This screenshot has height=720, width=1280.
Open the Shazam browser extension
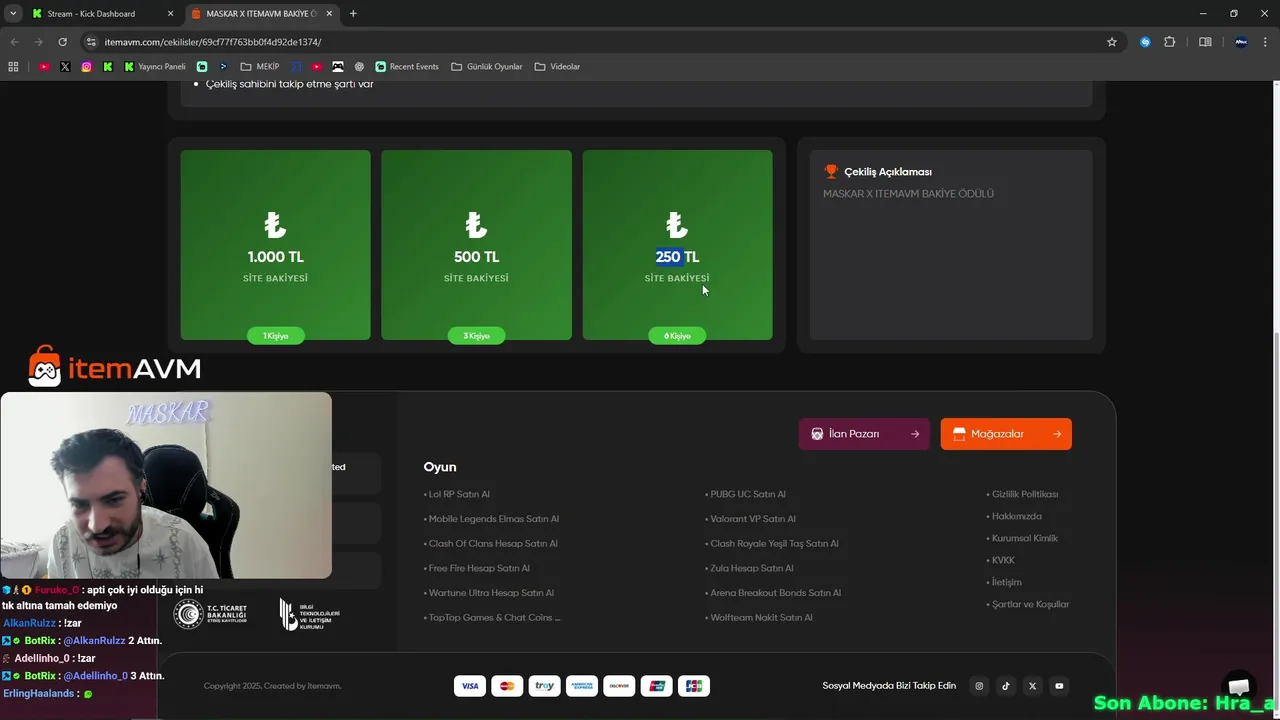pyautogui.click(x=1145, y=42)
